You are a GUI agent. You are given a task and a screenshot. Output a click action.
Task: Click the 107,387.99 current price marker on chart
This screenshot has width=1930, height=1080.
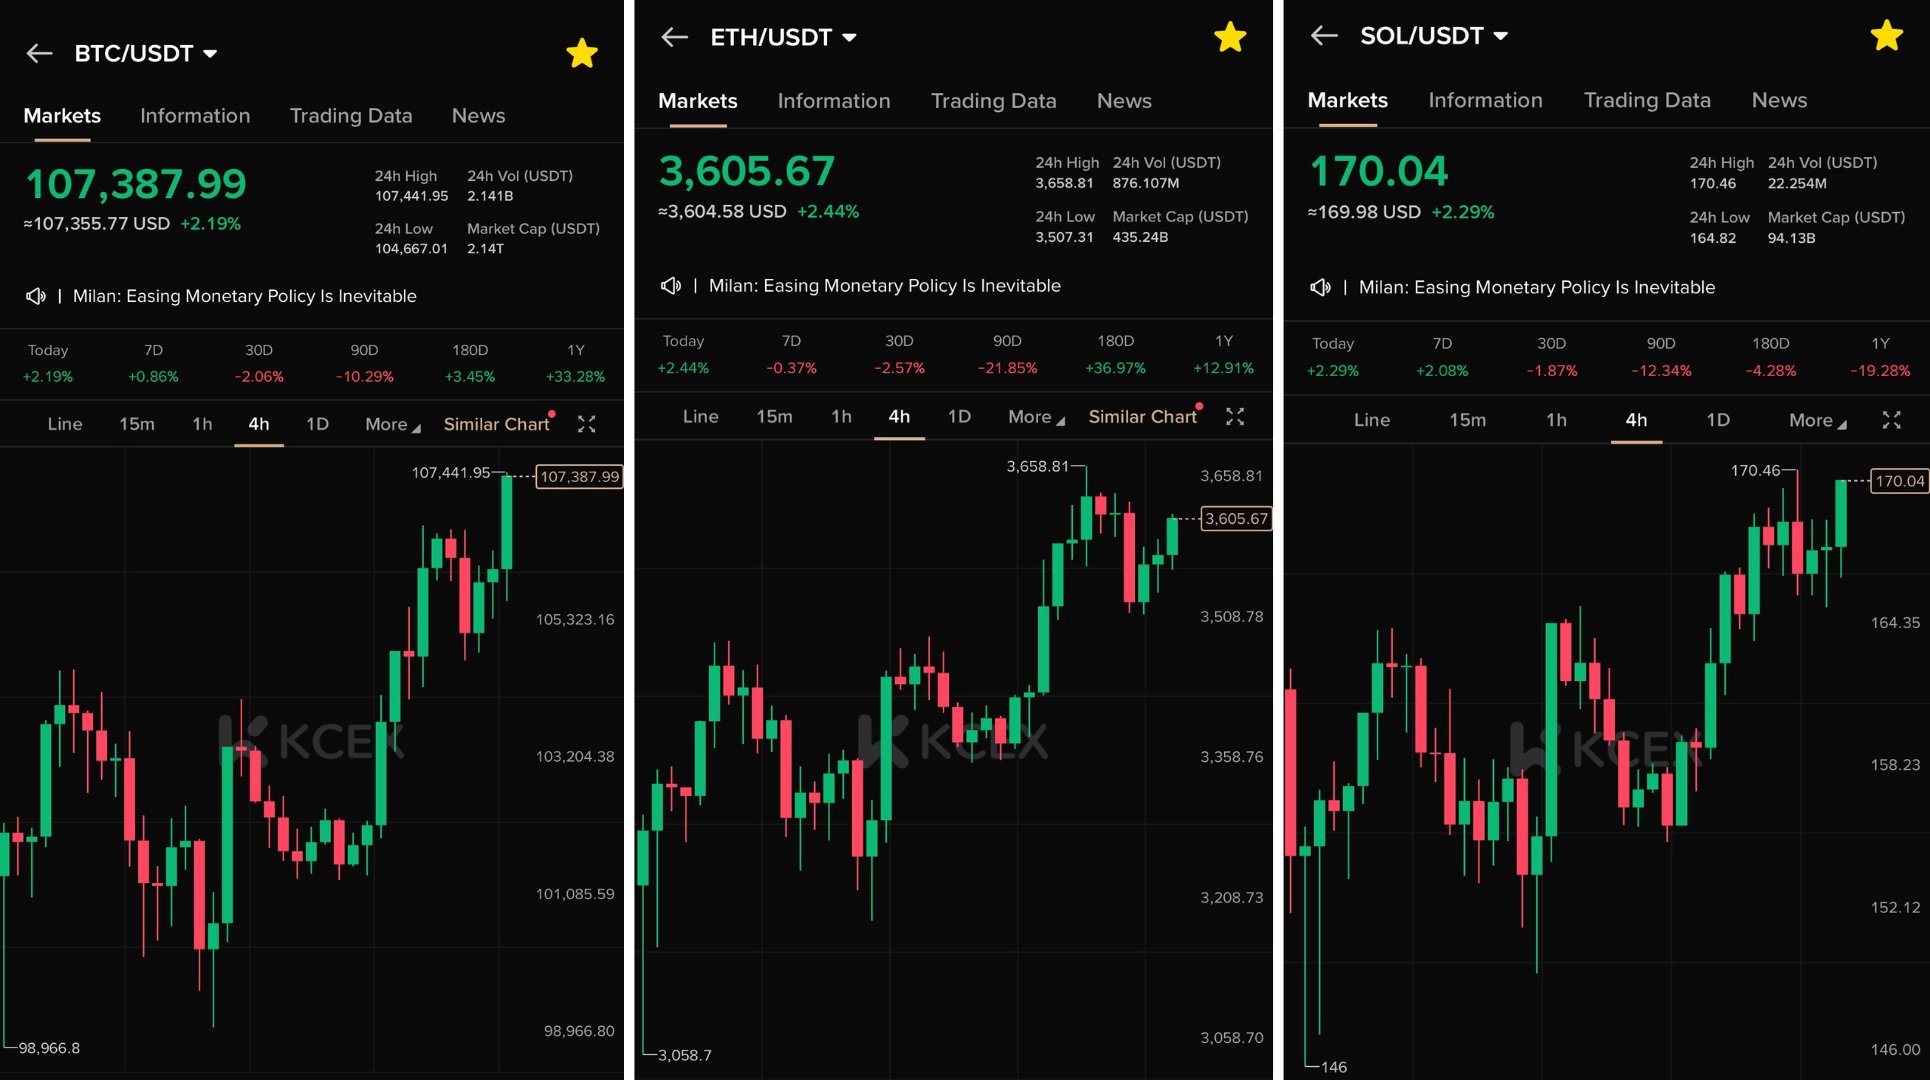pos(579,477)
